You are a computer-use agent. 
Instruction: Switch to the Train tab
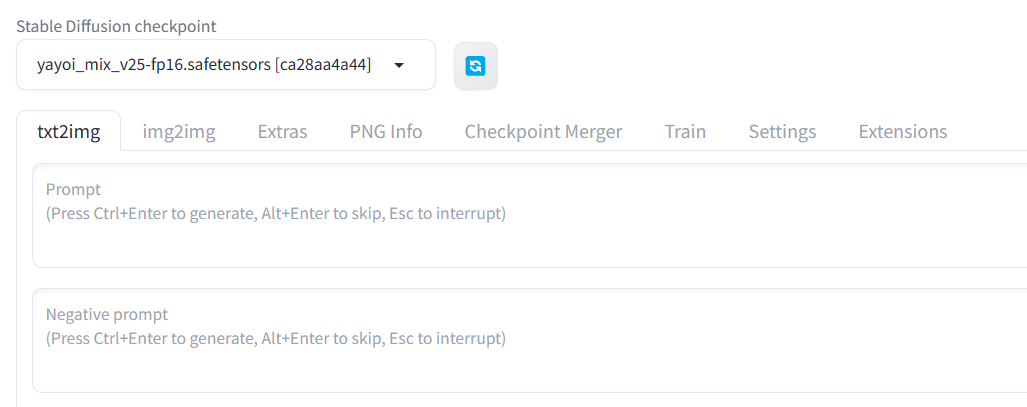tap(685, 131)
